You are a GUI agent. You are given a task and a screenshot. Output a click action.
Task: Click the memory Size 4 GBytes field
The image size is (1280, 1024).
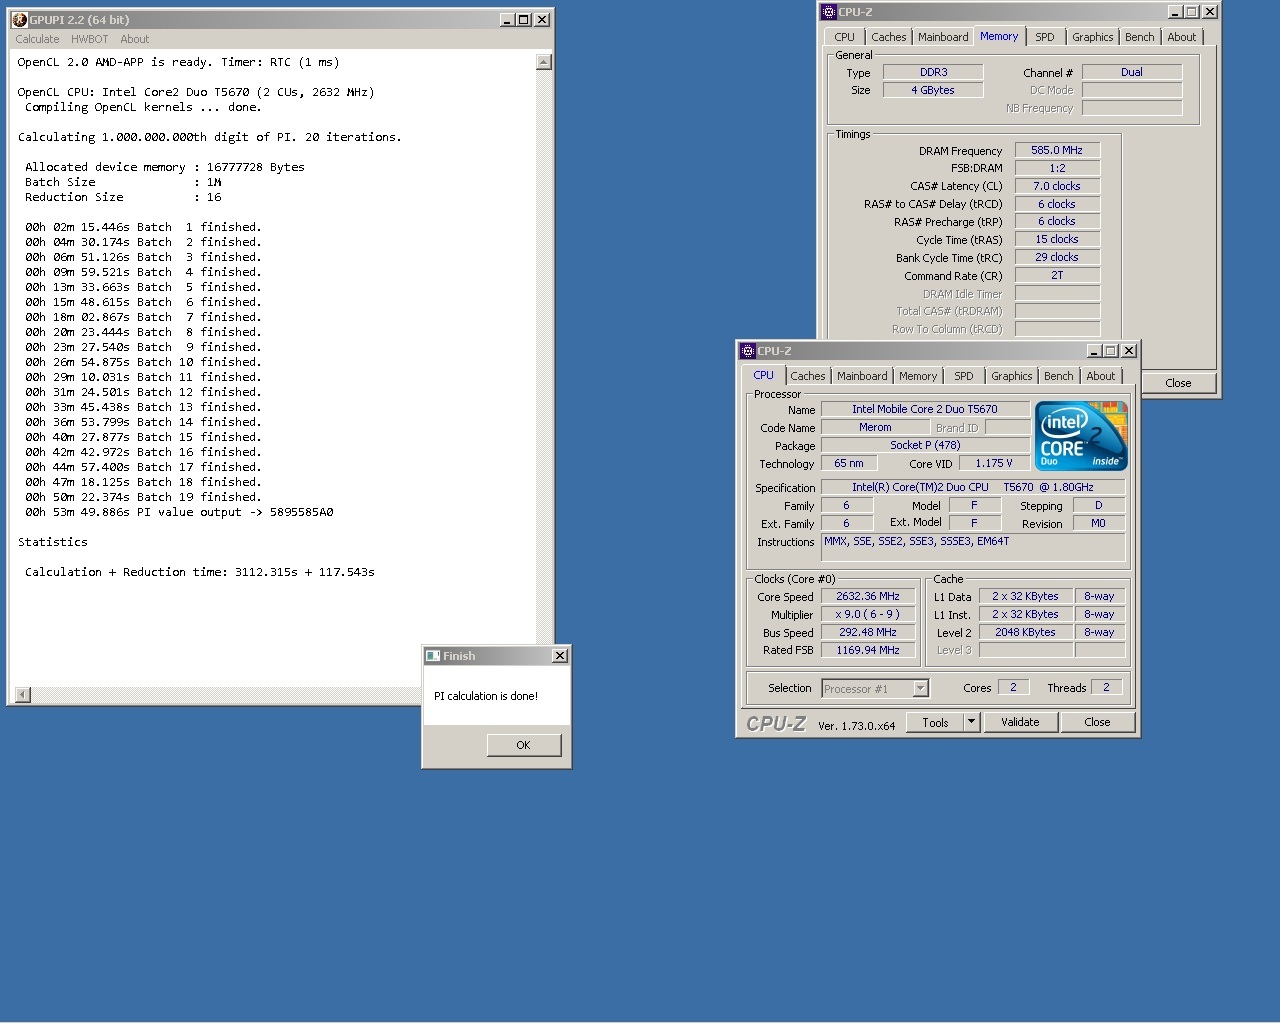(934, 90)
